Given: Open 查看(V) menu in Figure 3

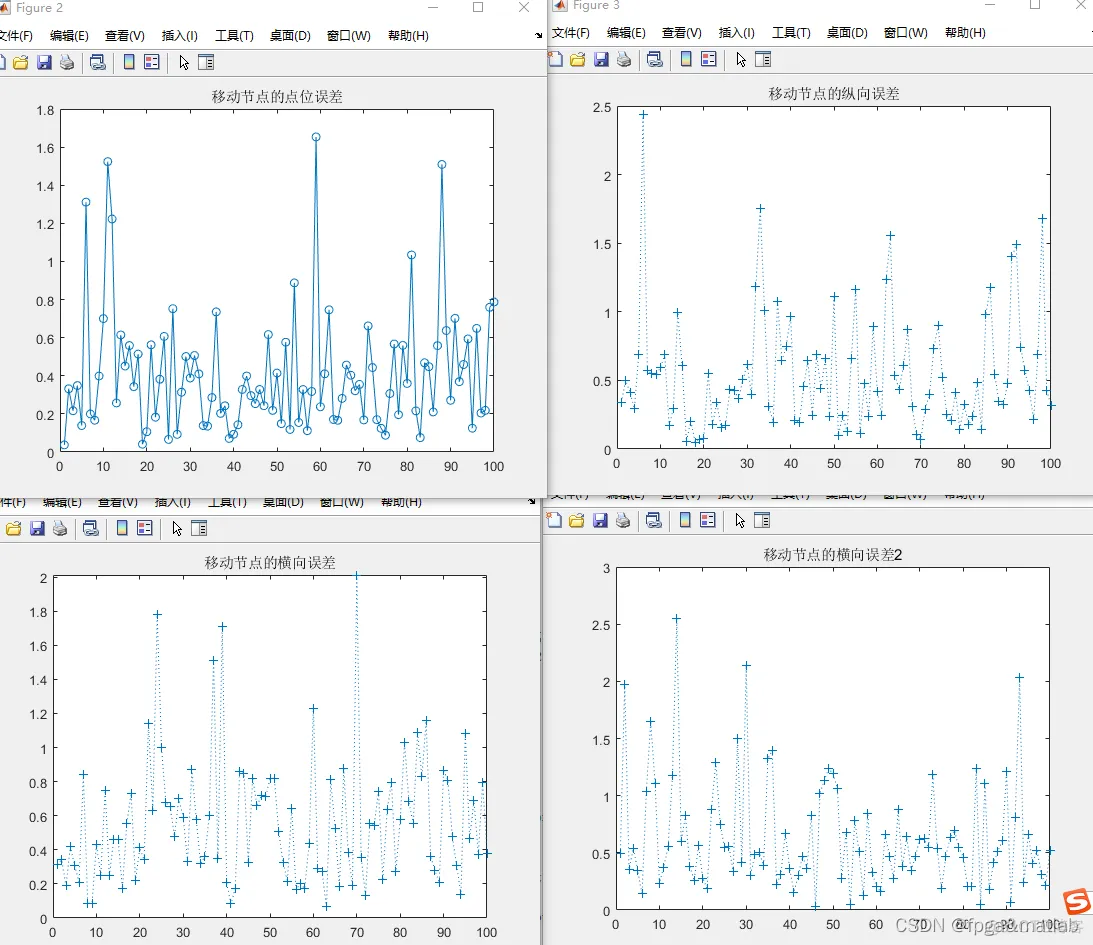Looking at the screenshot, I should [x=682, y=33].
